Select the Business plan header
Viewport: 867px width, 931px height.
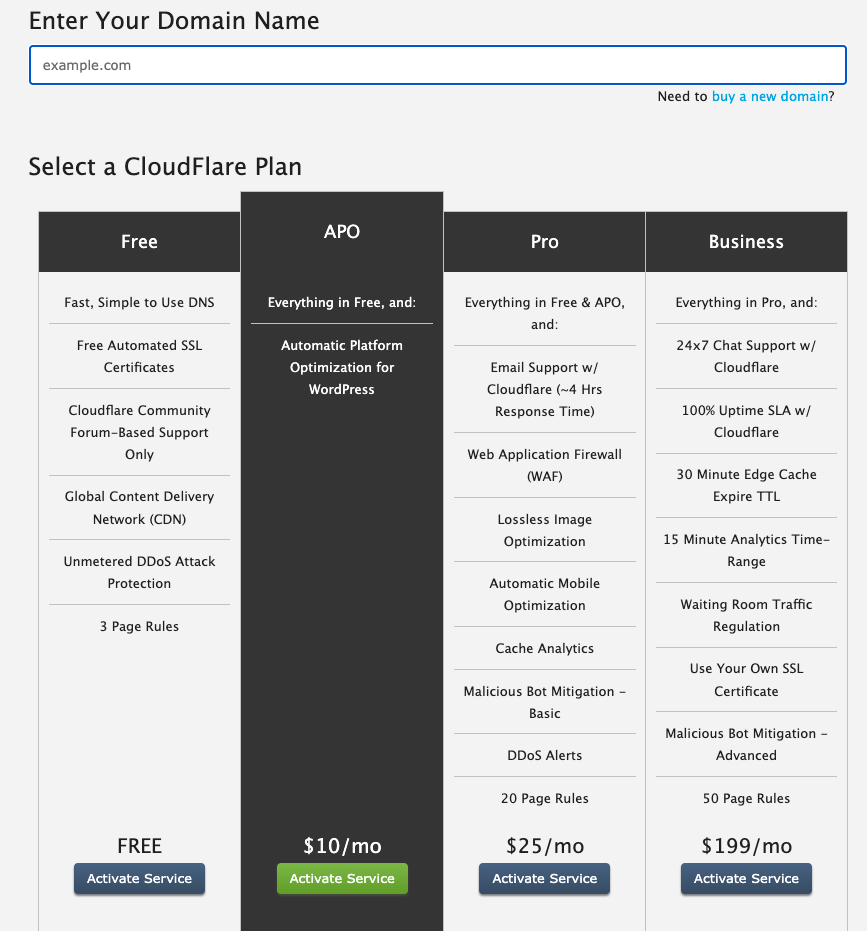tap(746, 242)
